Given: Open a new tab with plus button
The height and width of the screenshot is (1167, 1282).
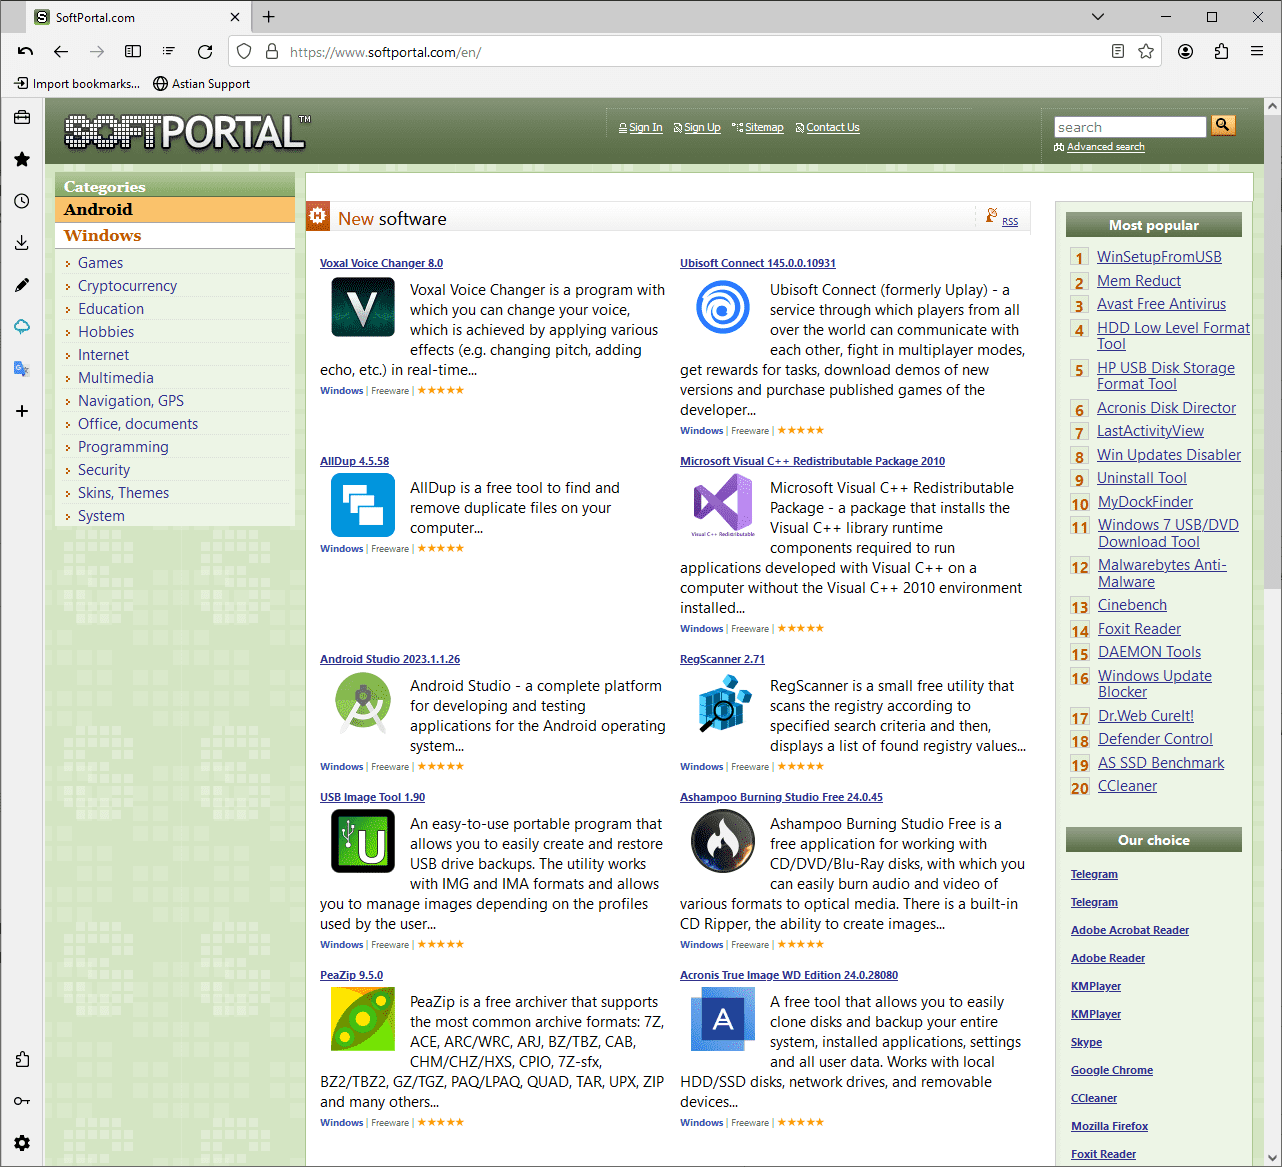Looking at the screenshot, I should click(x=269, y=17).
